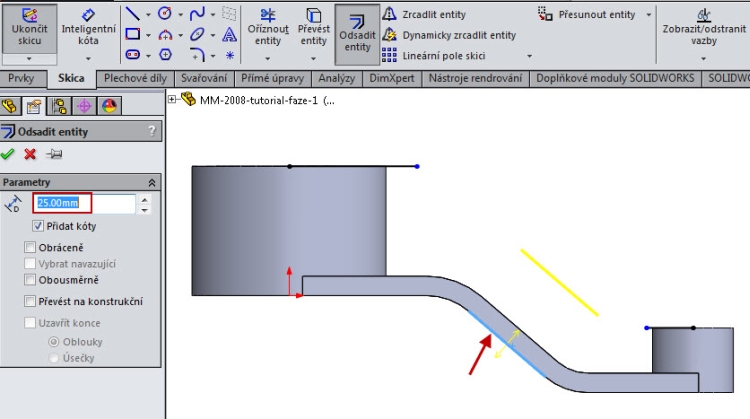Pick the Ellipse sketch tool
Image resolution: width=750 pixels, height=419 pixels.
coord(197,34)
